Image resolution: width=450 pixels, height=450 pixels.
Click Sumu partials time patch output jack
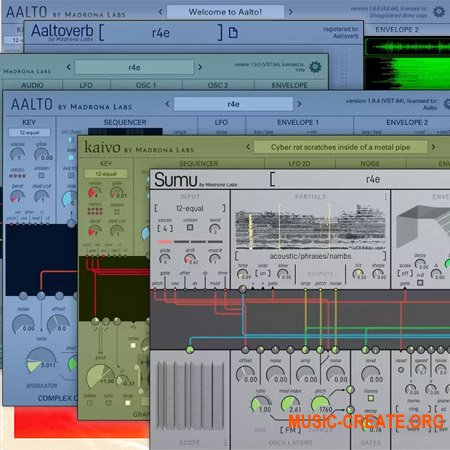tap(243, 289)
